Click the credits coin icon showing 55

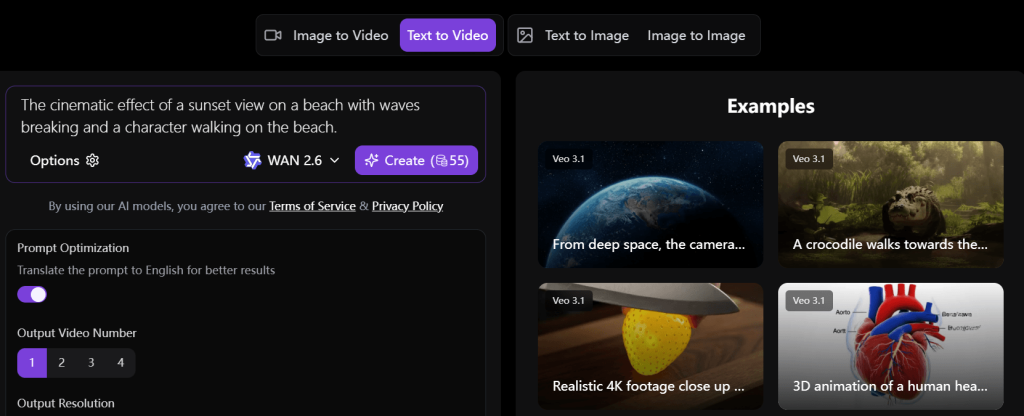tap(438, 160)
